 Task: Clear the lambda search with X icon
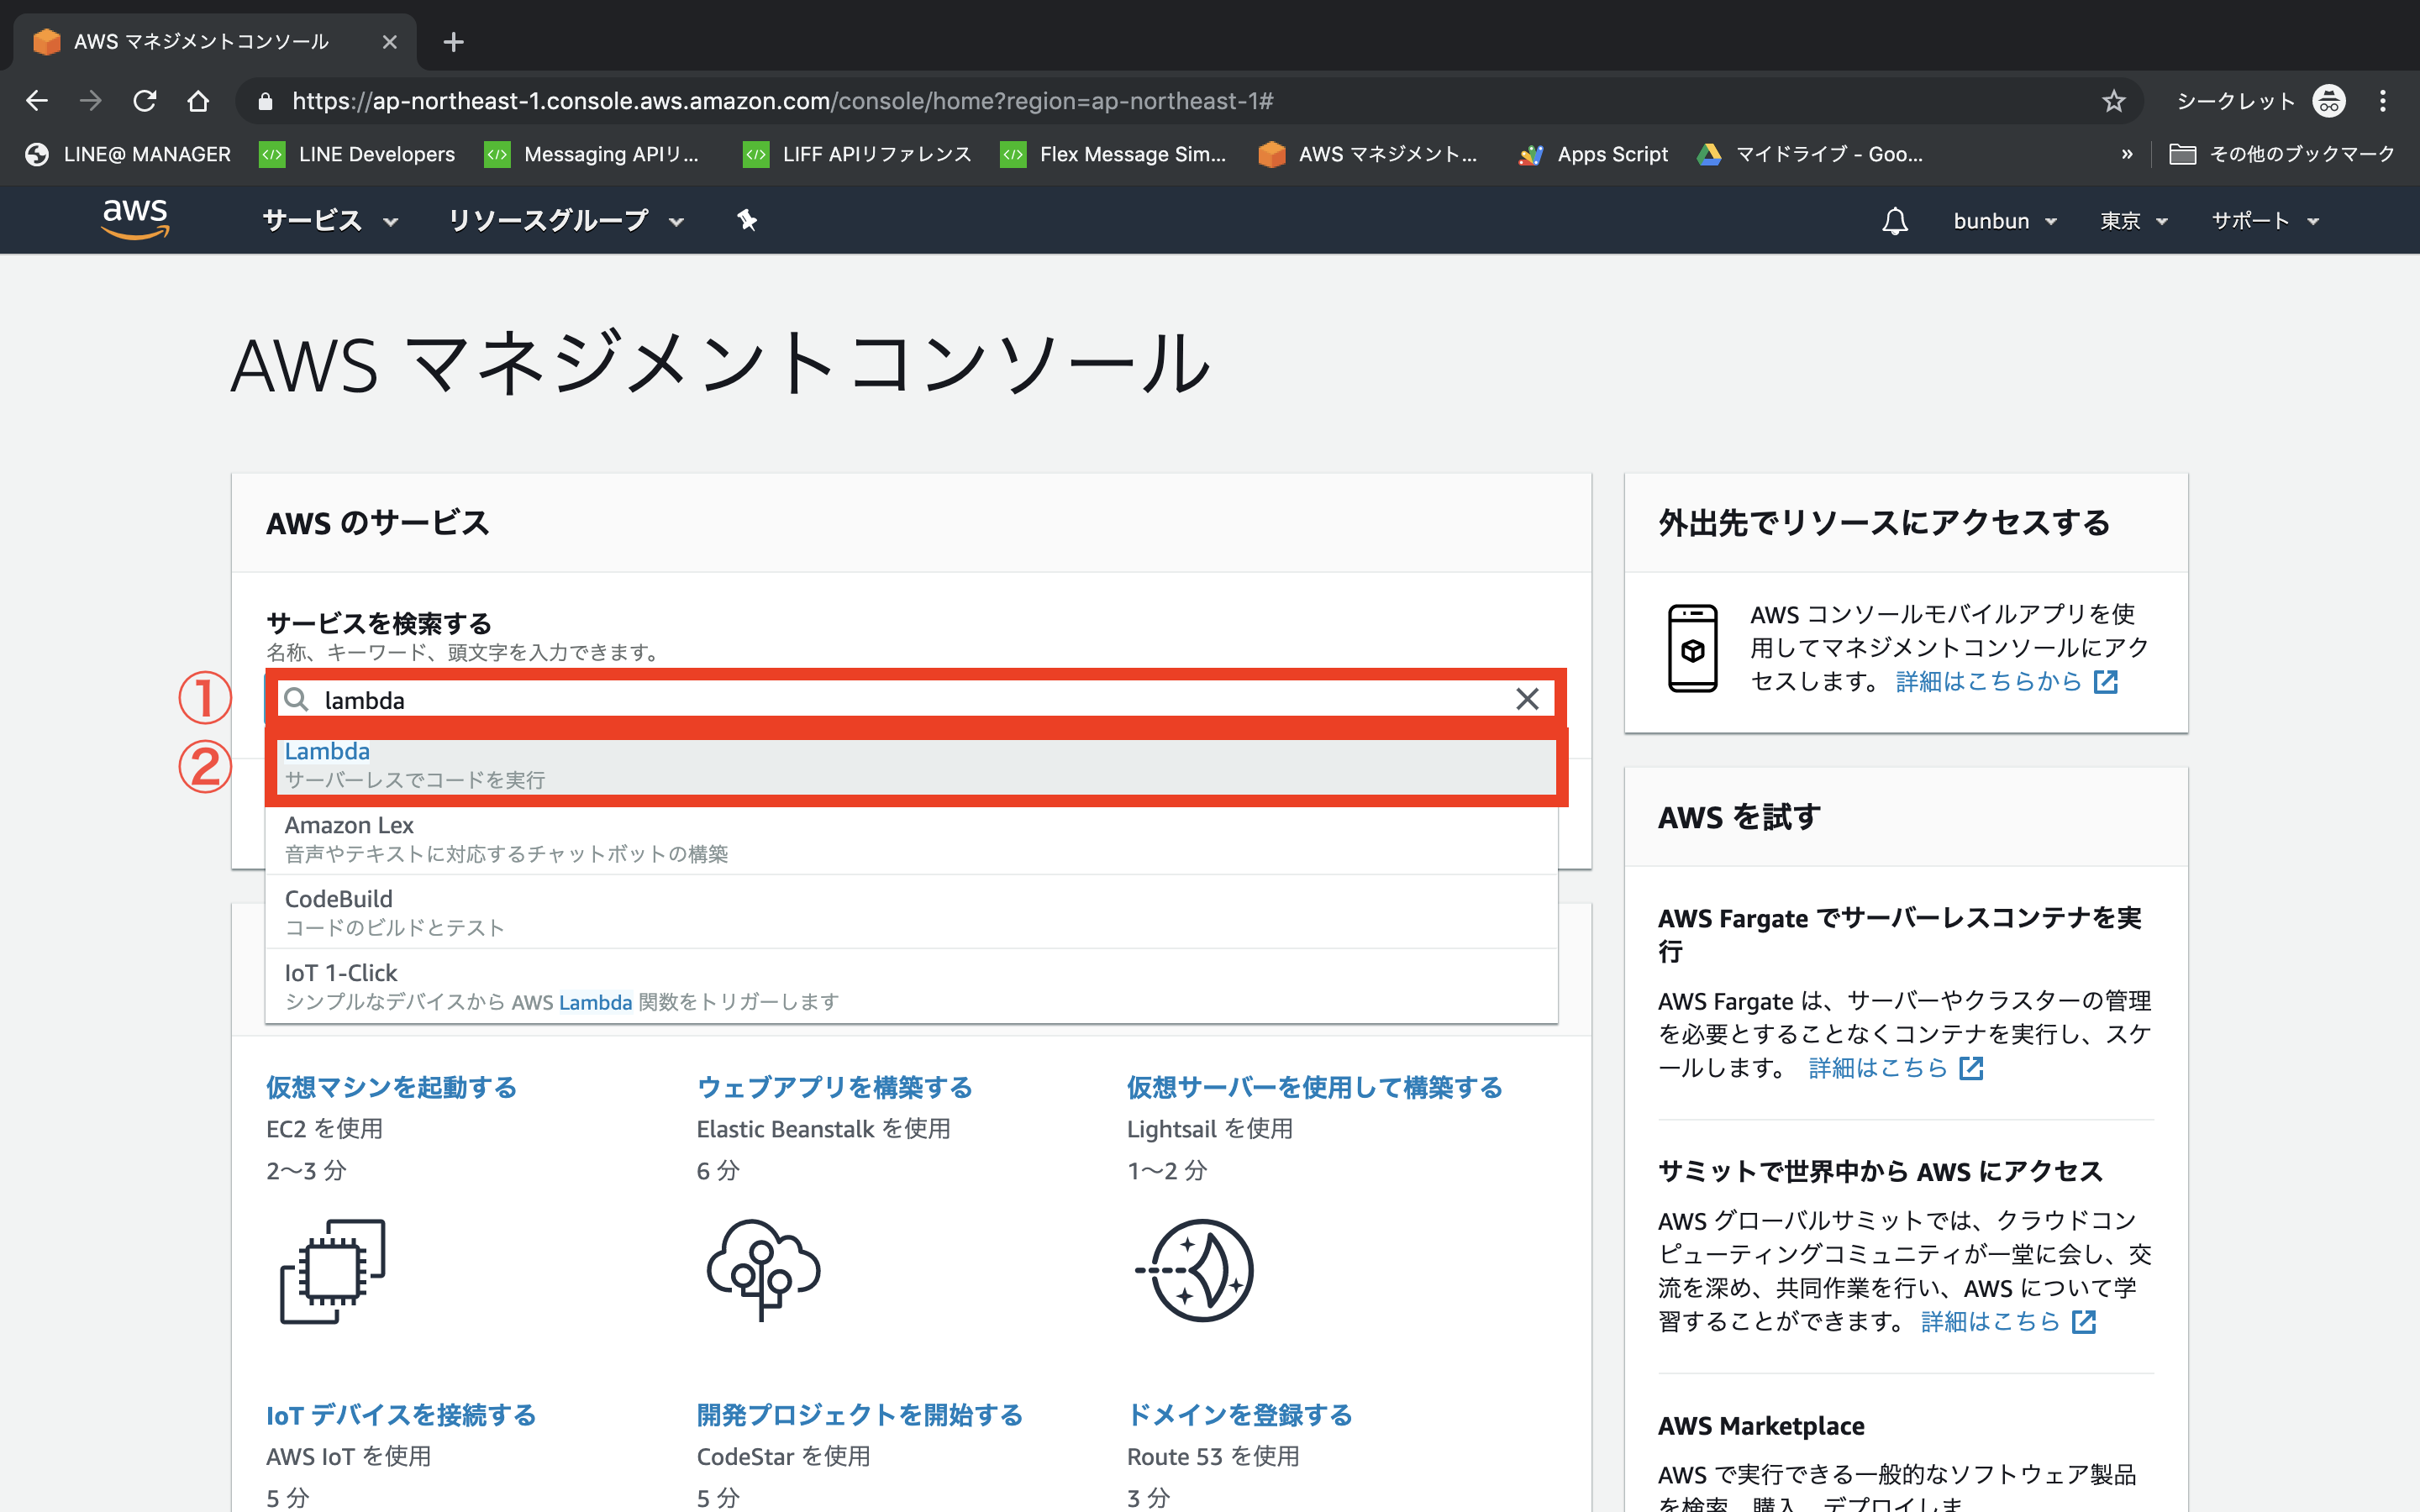pos(1527,699)
